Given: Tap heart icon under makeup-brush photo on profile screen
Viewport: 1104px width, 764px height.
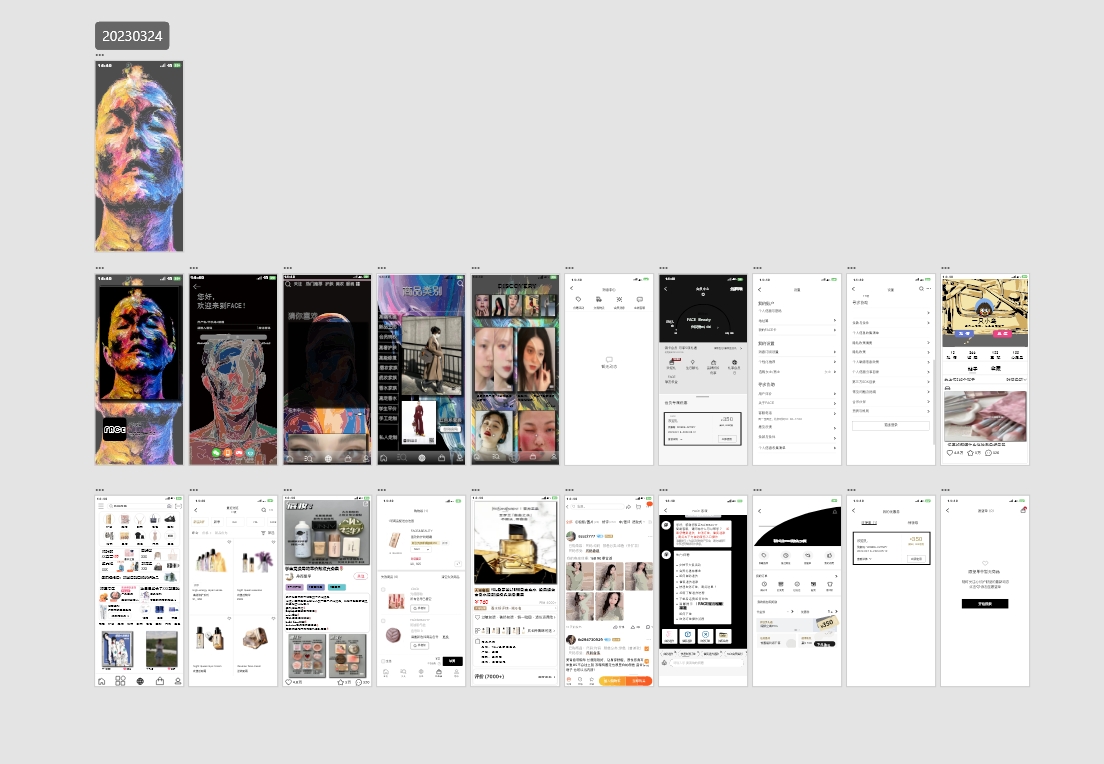Looking at the screenshot, I should click(949, 453).
